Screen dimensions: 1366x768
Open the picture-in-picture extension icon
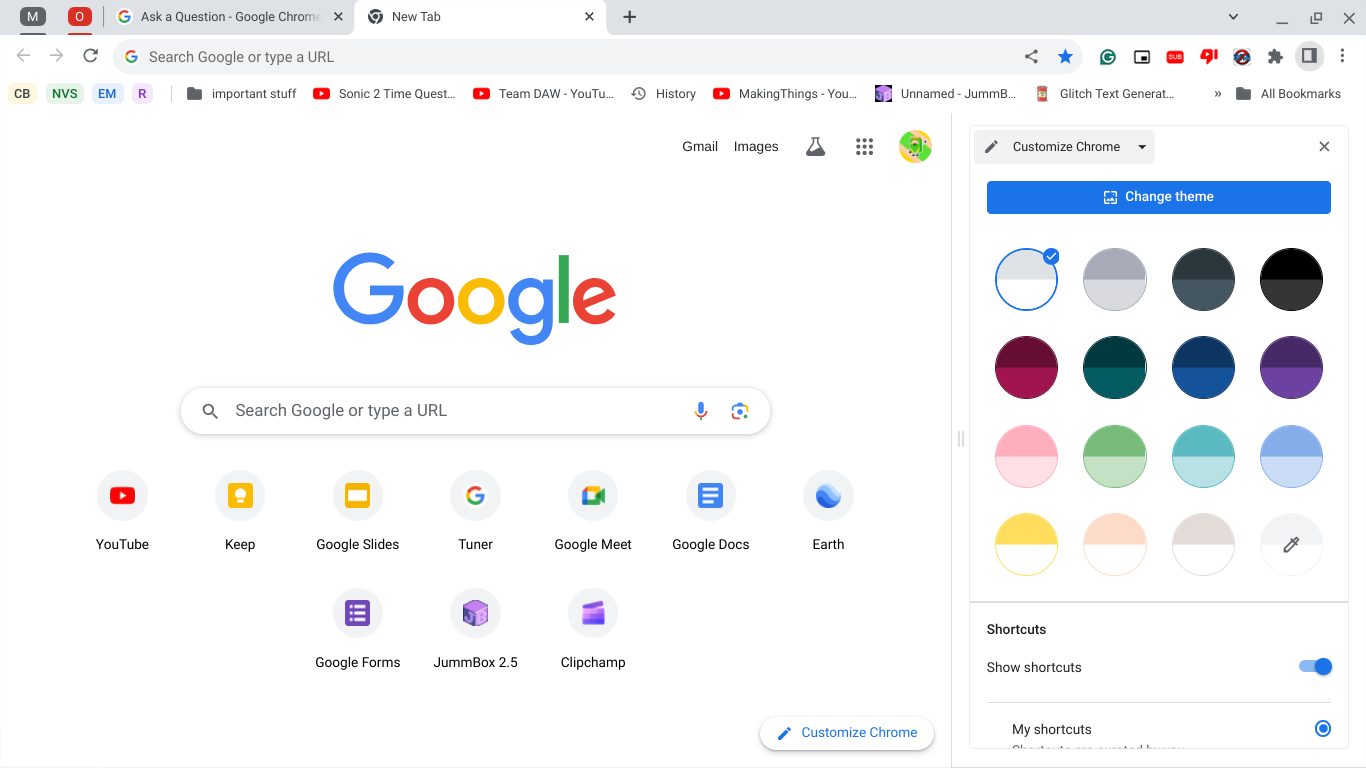(x=1141, y=57)
